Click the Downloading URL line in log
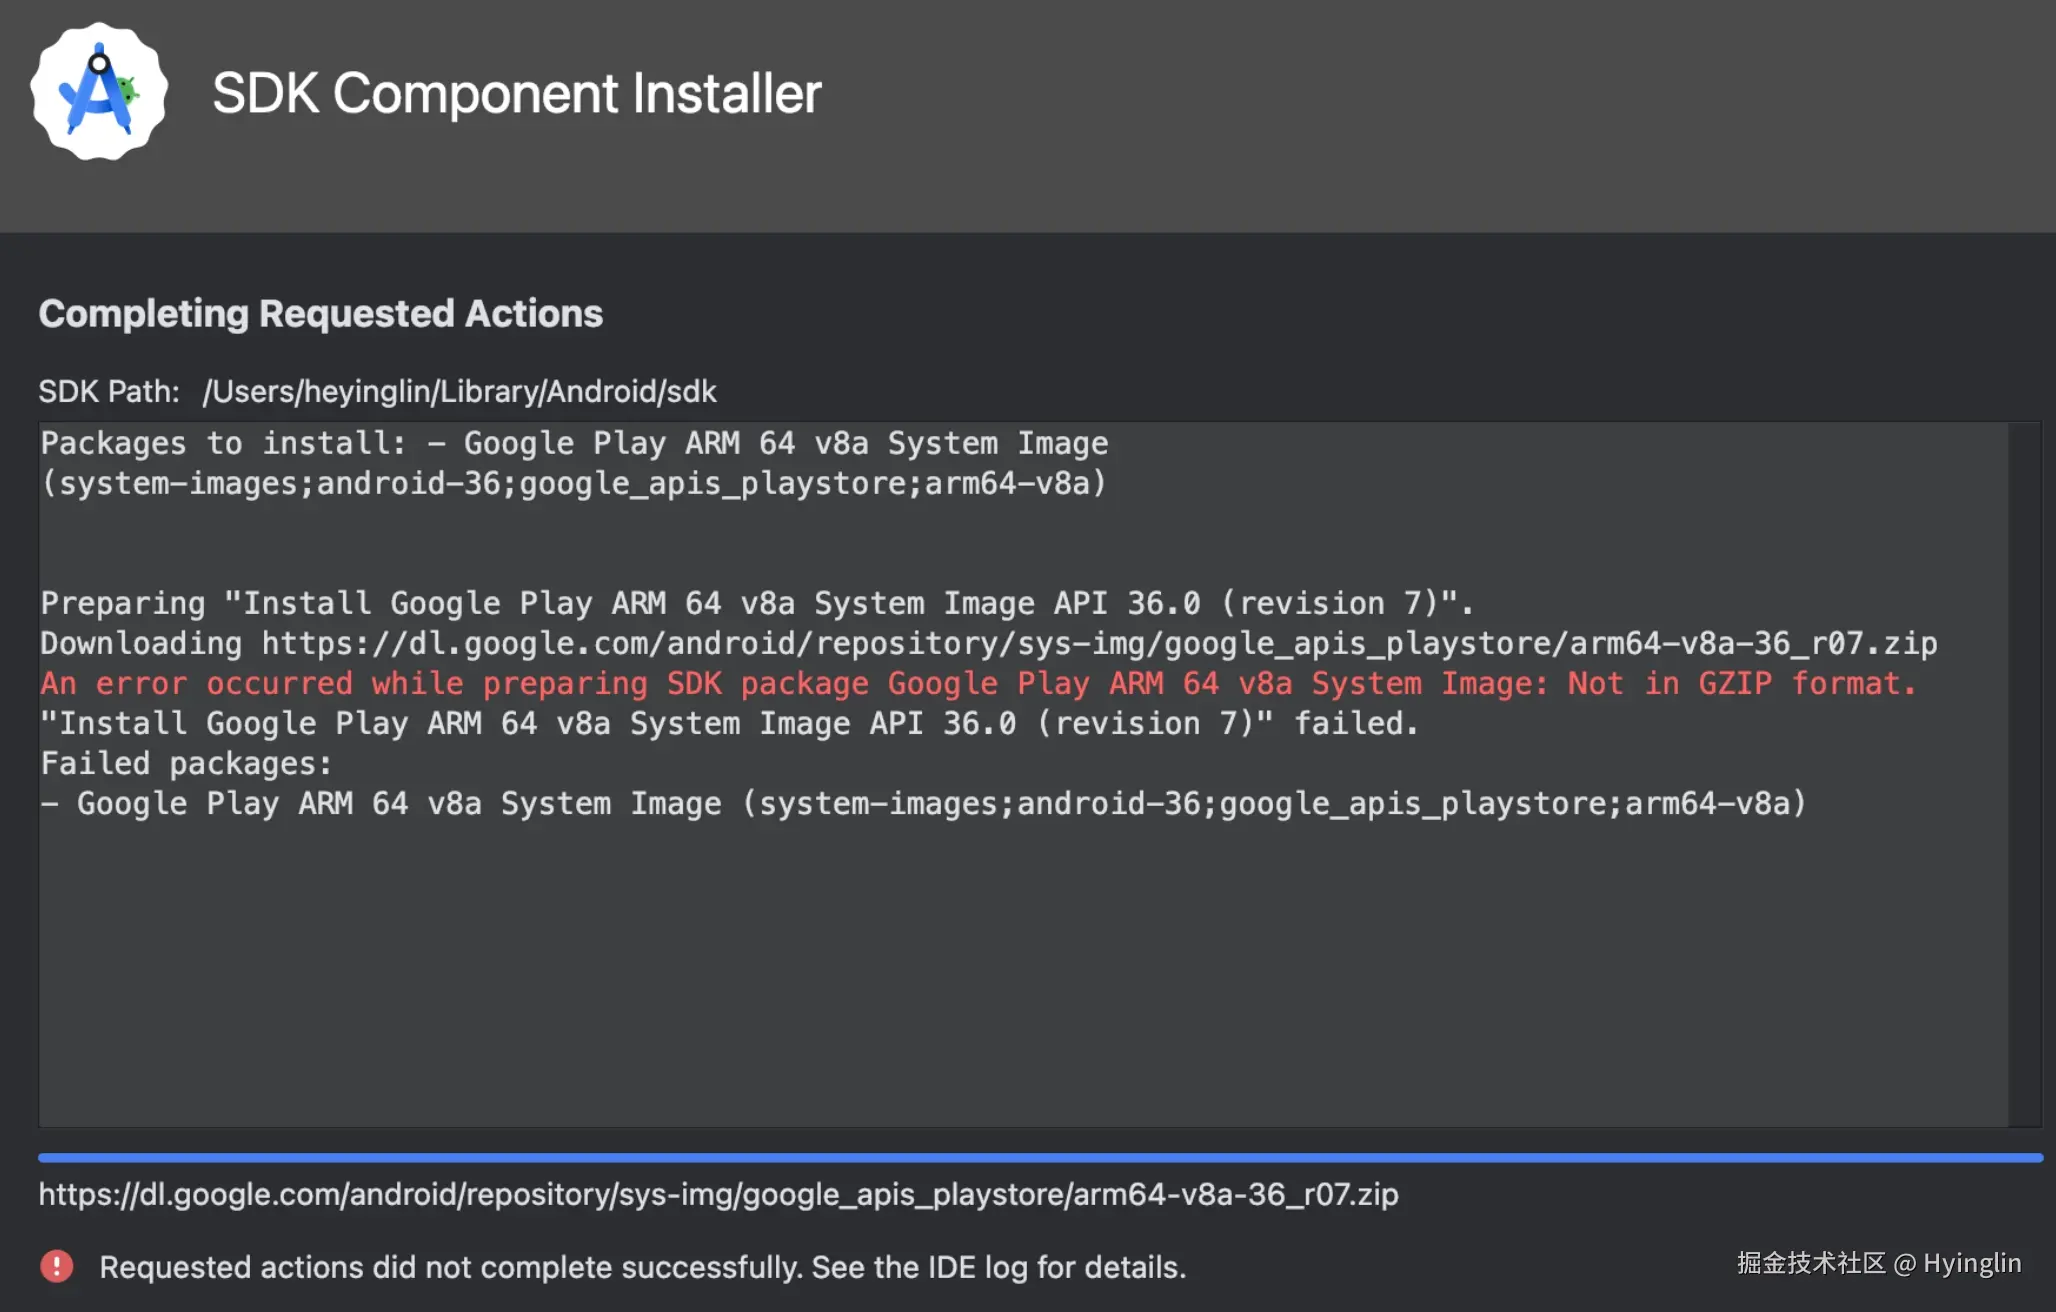The height and width of the screenshot is (1312, 2056). [x=988, y=643]
